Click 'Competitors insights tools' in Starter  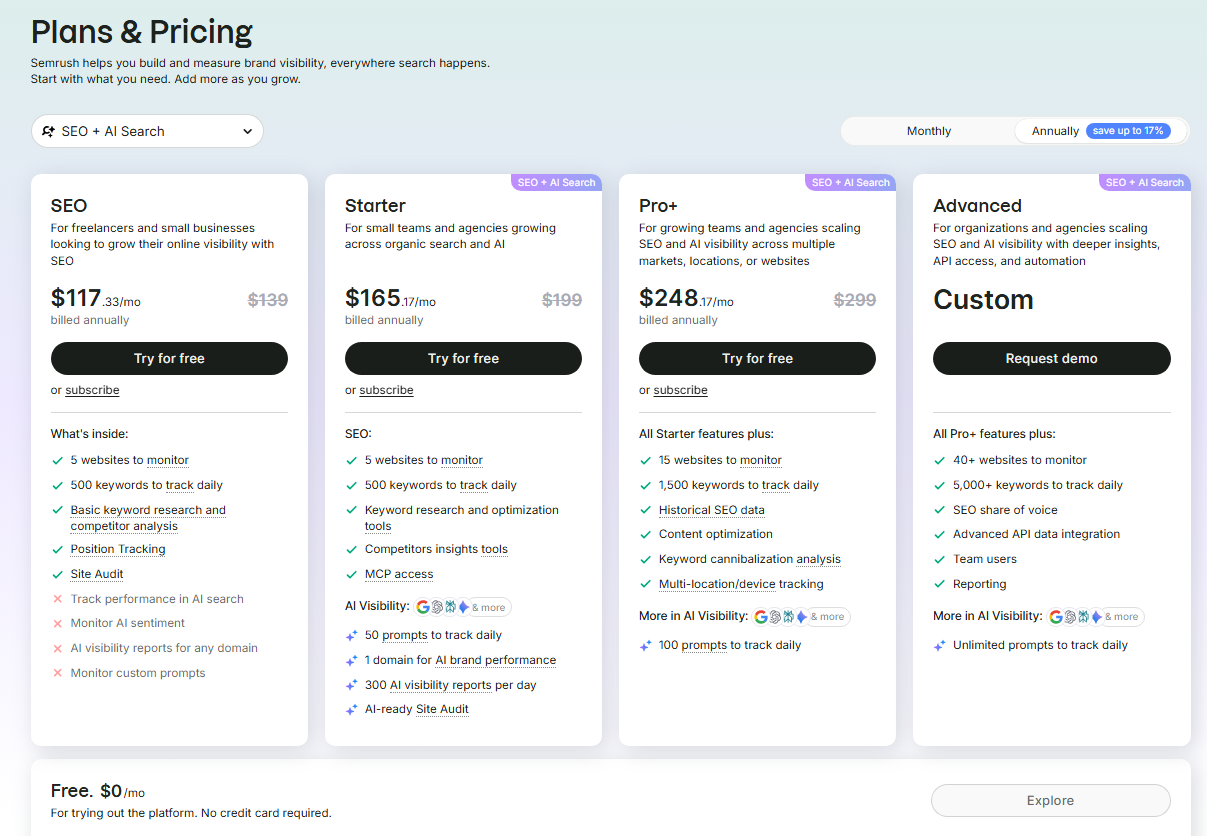tap(436, 549)
